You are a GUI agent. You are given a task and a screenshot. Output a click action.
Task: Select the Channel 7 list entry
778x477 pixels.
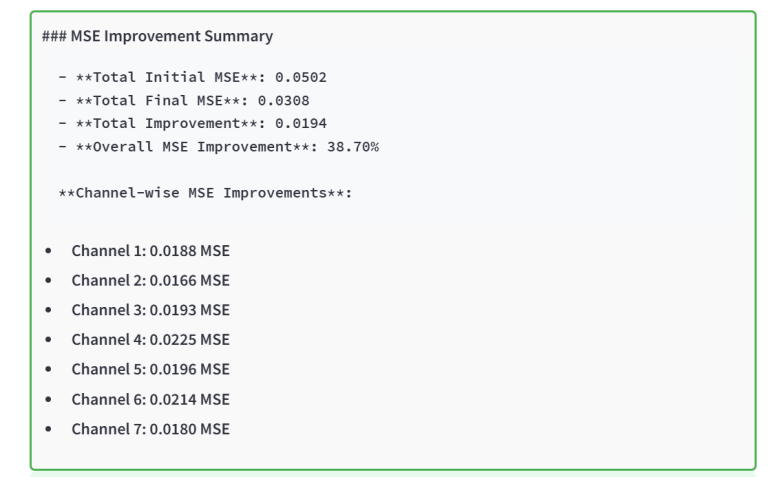[150, 429]
